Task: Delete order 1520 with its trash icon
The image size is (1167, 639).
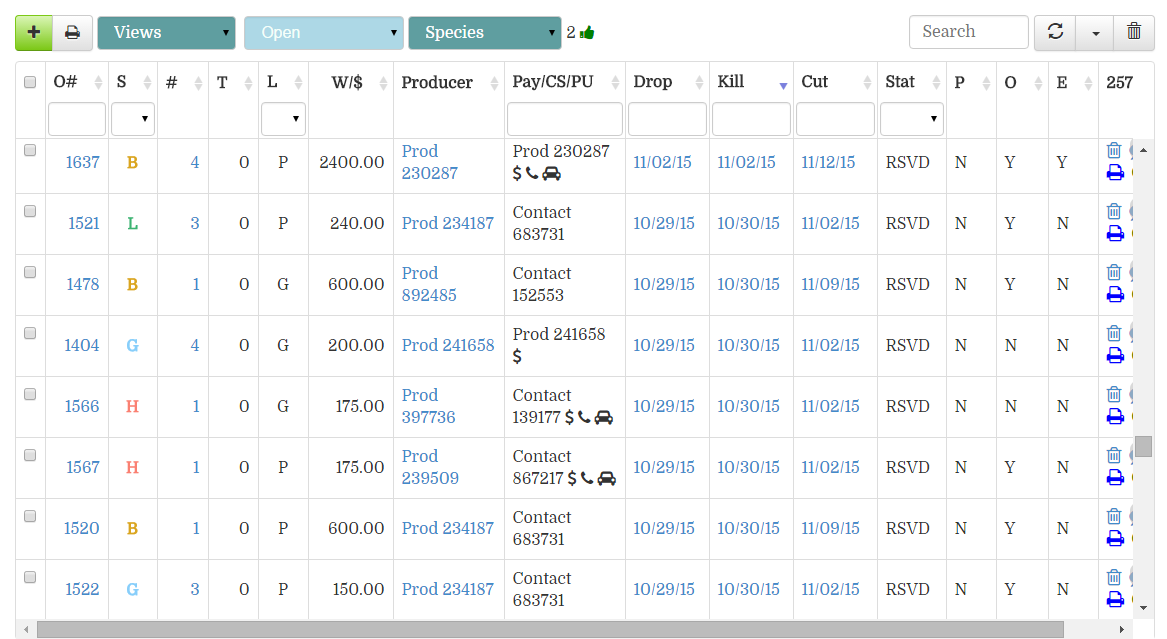Action: click(1114, 517)
